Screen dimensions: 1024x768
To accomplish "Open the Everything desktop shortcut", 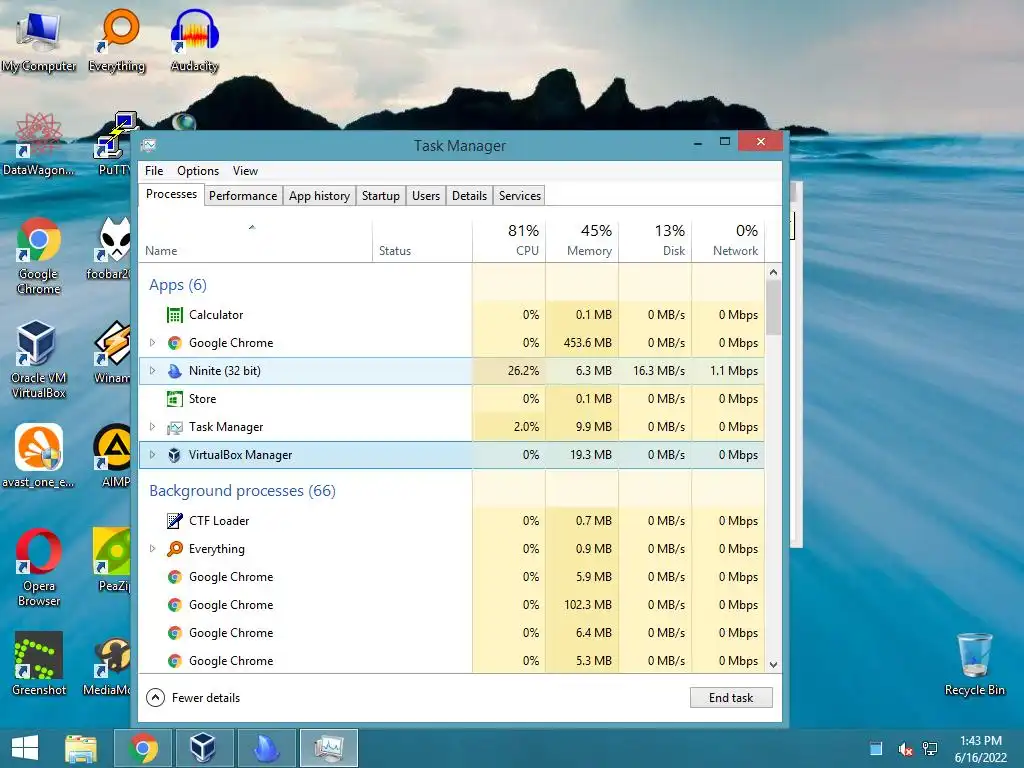I will pyautogui.click(x=117, y=40).
